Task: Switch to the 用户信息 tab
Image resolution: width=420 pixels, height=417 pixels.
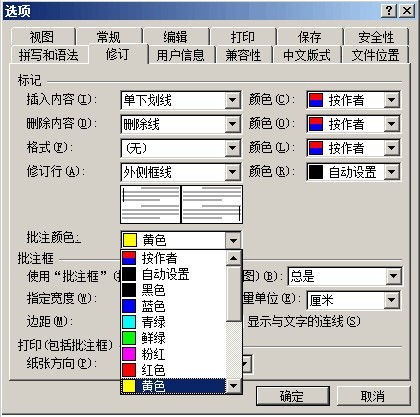Action: point(180,55)
